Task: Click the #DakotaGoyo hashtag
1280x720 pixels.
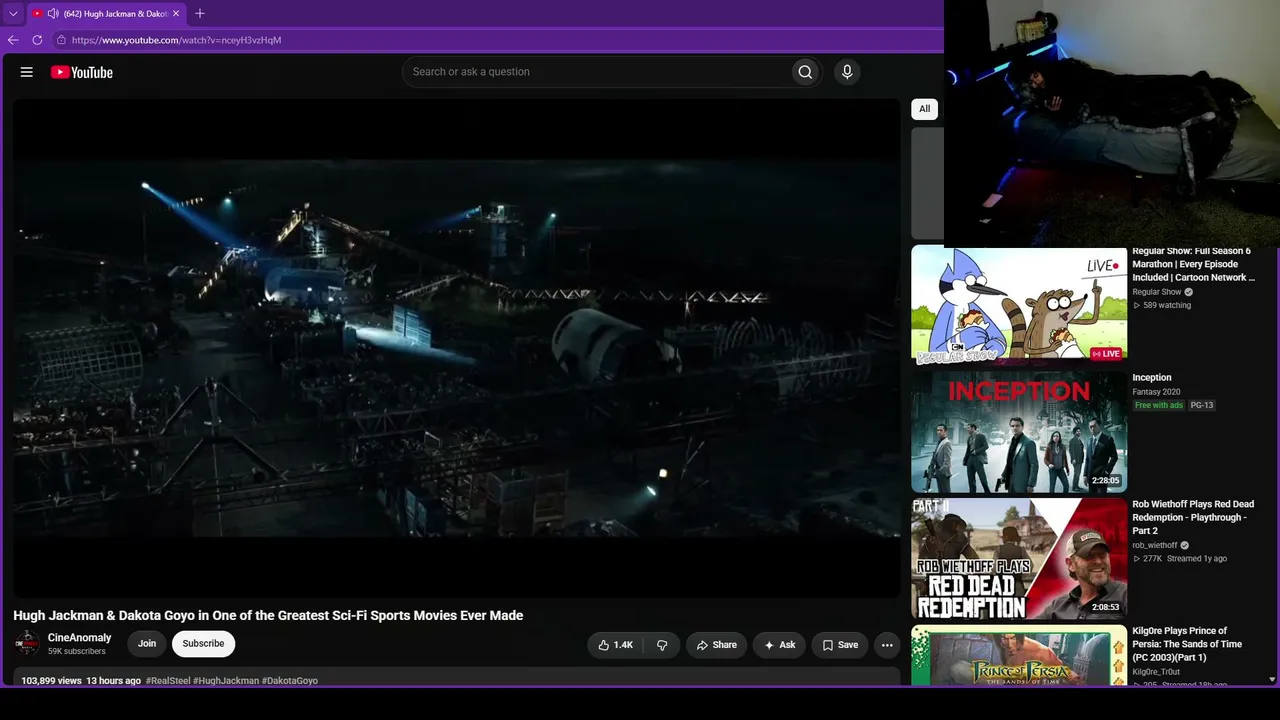Action: 290,681
